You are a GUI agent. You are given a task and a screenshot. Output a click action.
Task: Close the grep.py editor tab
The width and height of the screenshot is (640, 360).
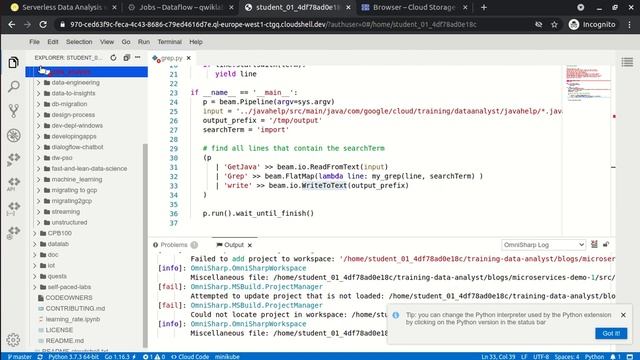point(189,58)
